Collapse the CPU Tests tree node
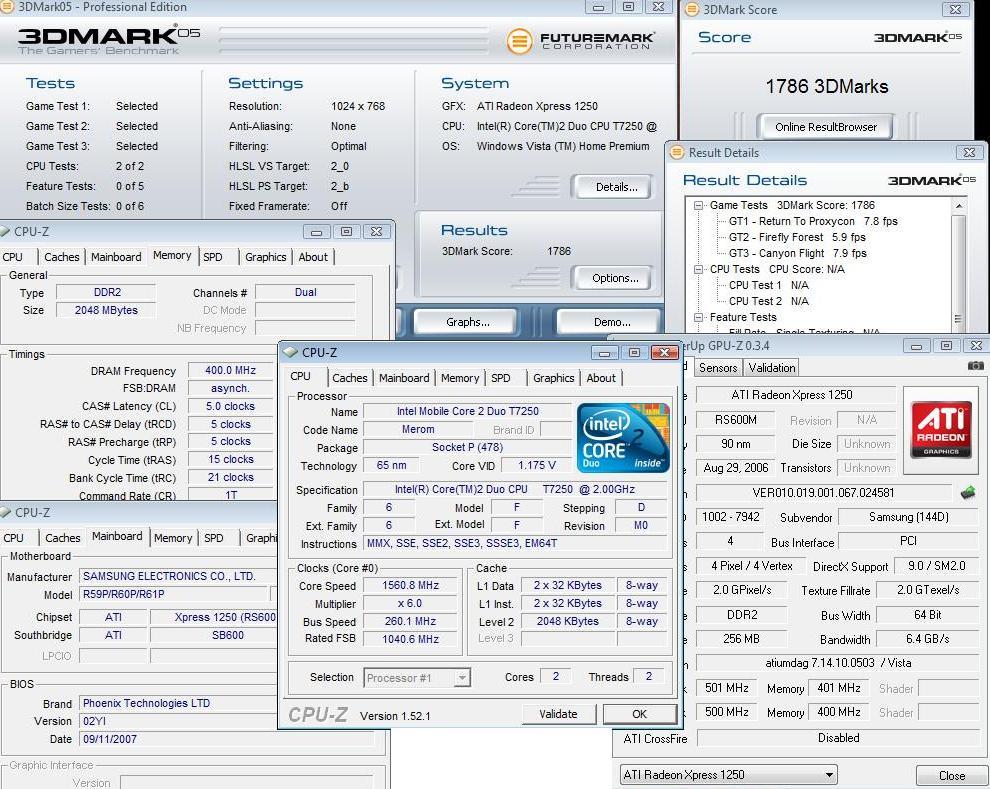 tap(698, 269)
